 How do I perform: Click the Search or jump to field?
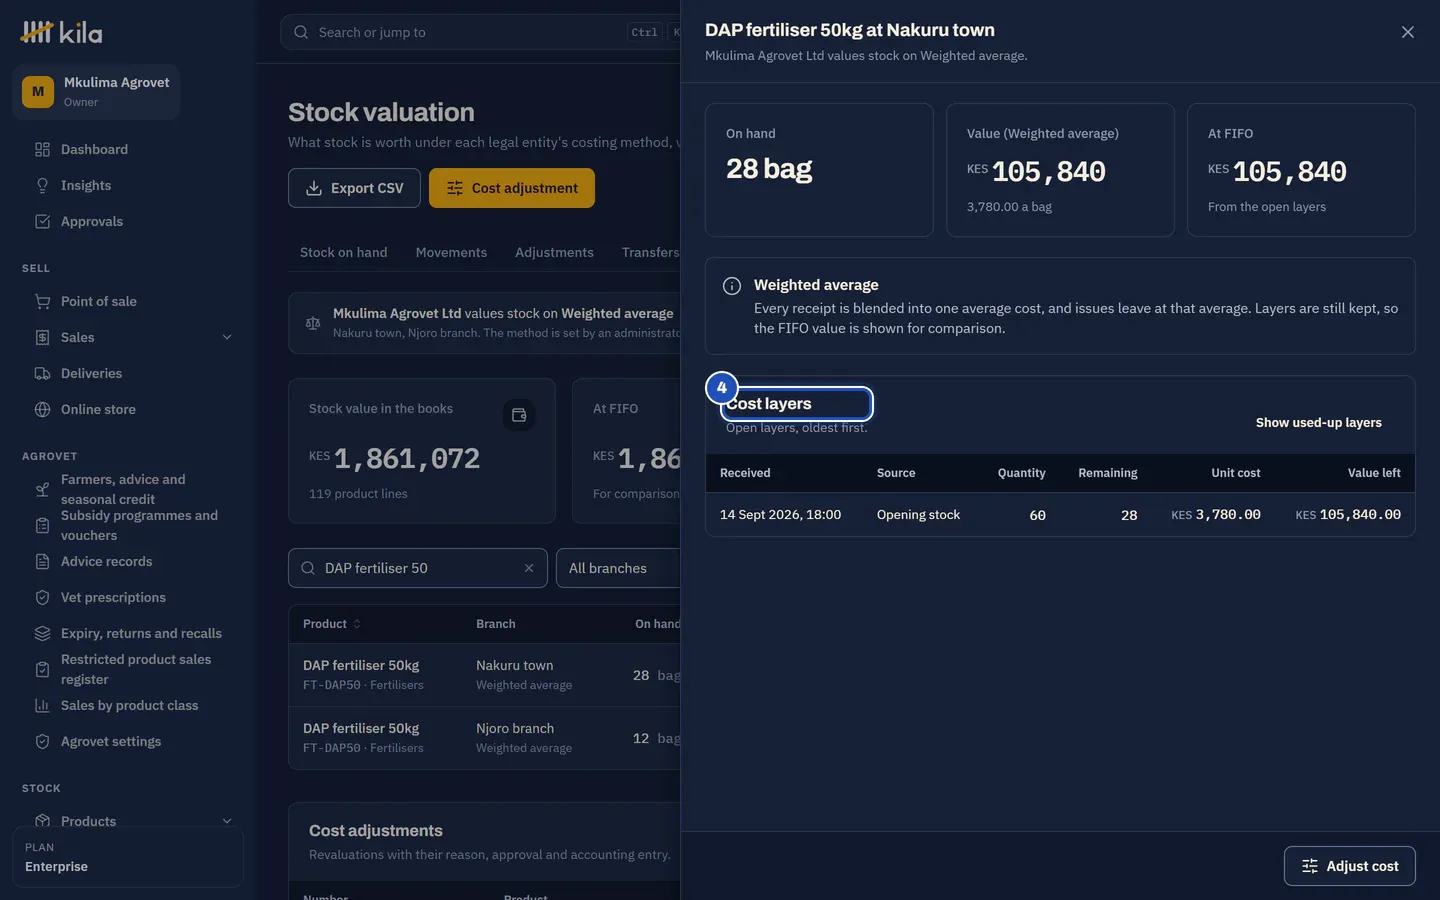(x=480, y=32)
